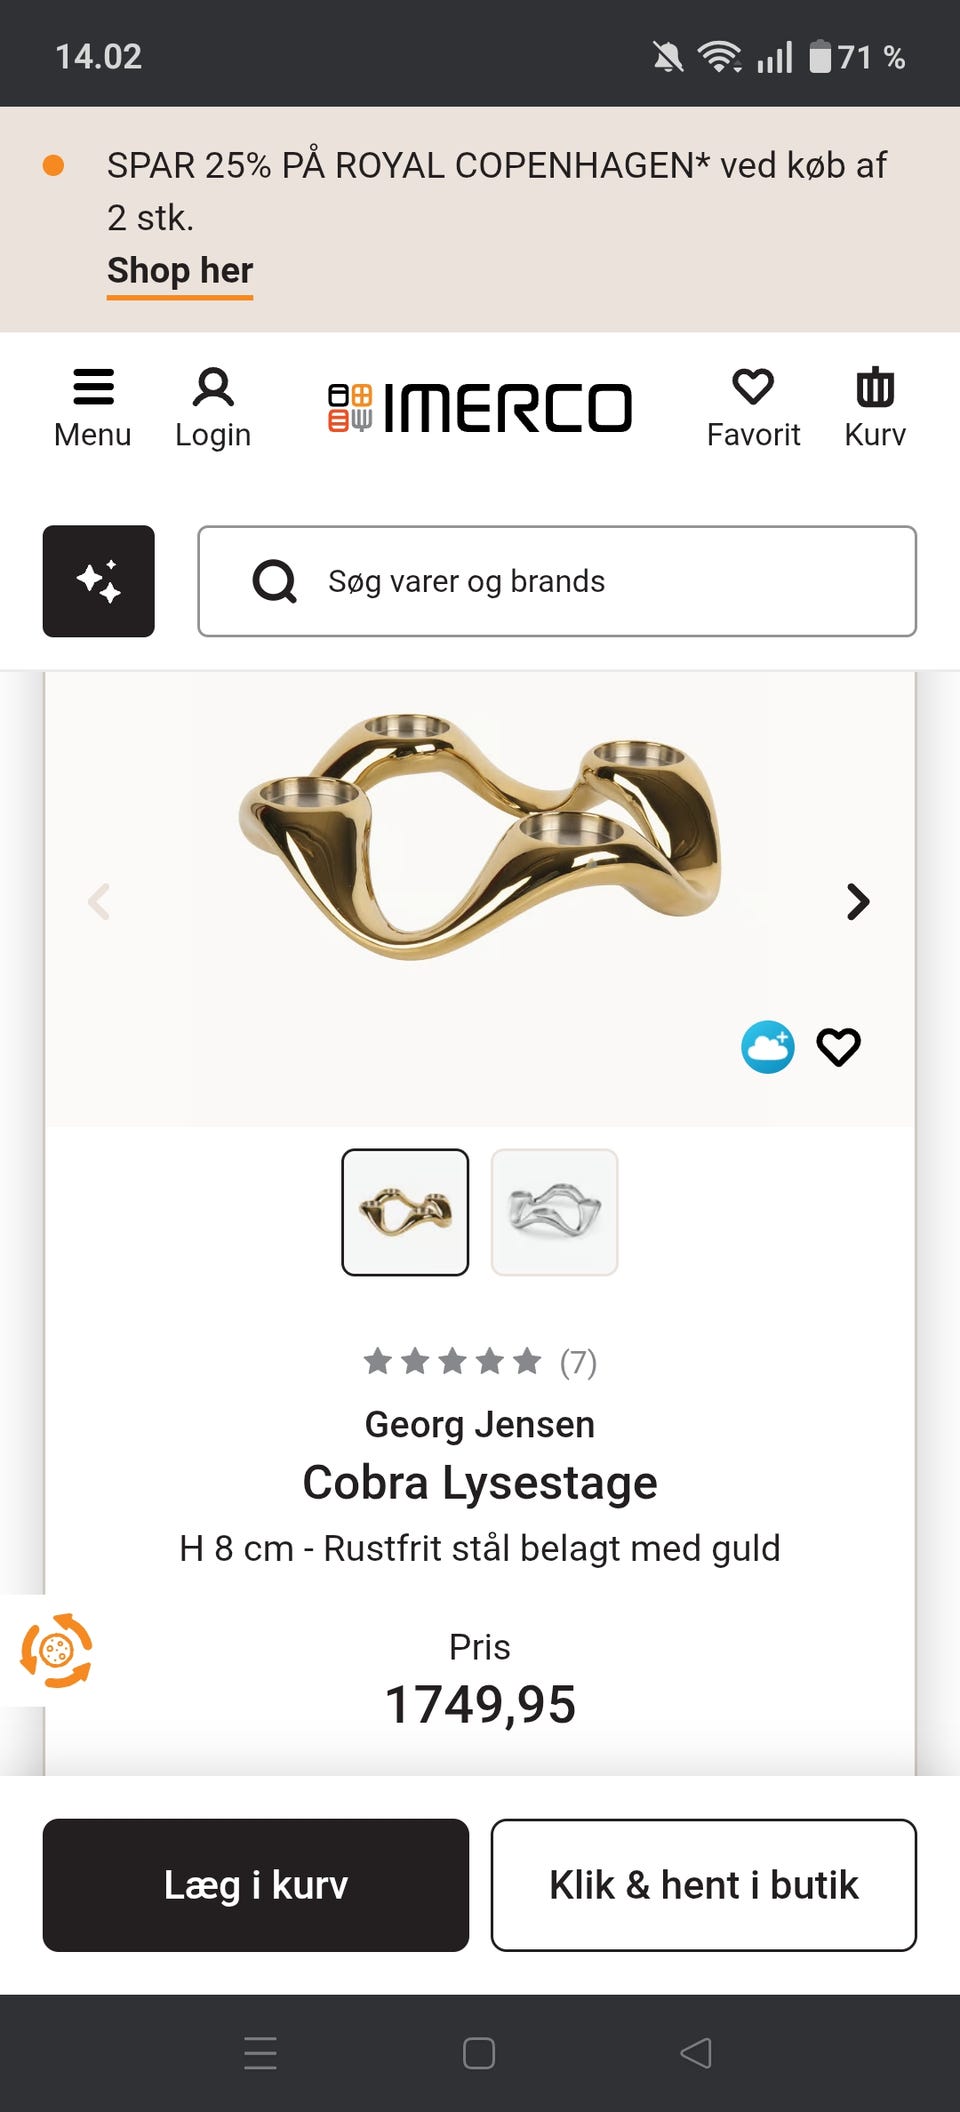Add Cobra Lysestage to favorites heart

coord(838,1047)
